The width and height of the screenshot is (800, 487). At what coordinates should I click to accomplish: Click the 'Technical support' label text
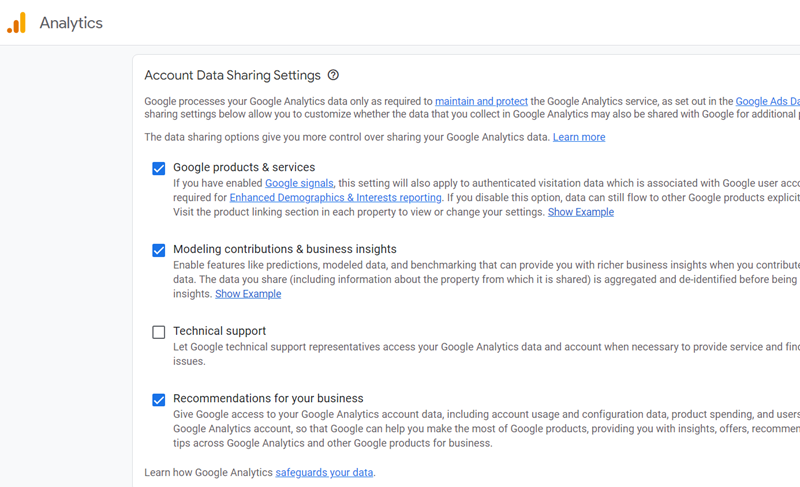coord(219,331)
